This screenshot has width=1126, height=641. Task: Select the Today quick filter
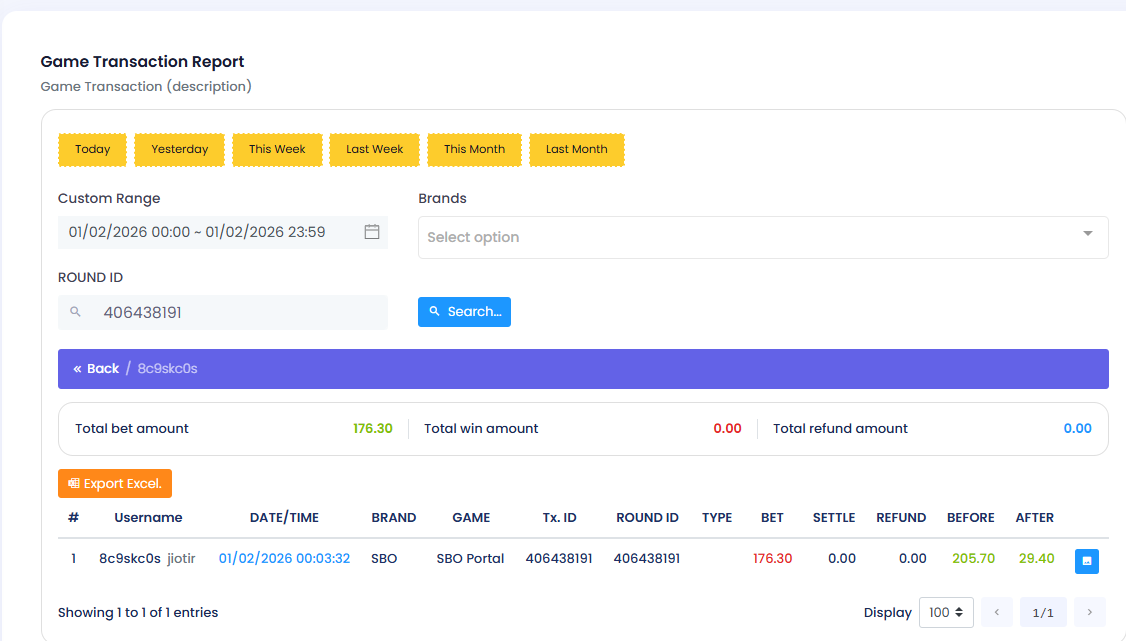pyautogui.click(x=92, y=149)
